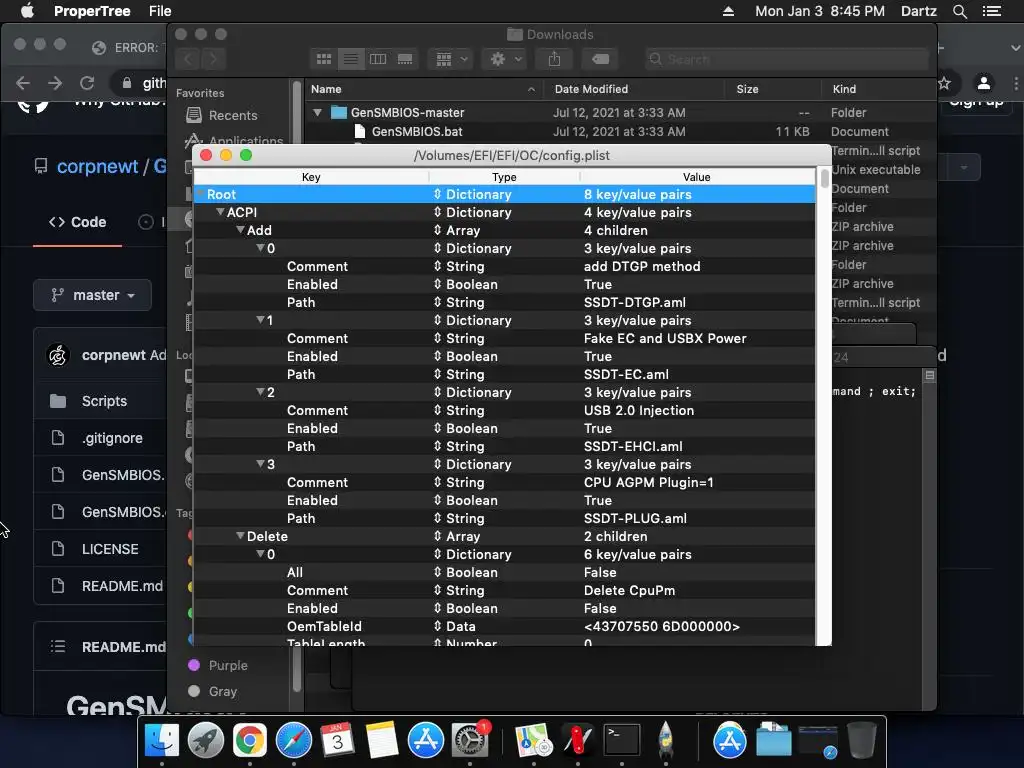
Task: Click the Finder search field
Action: point(786,59)
